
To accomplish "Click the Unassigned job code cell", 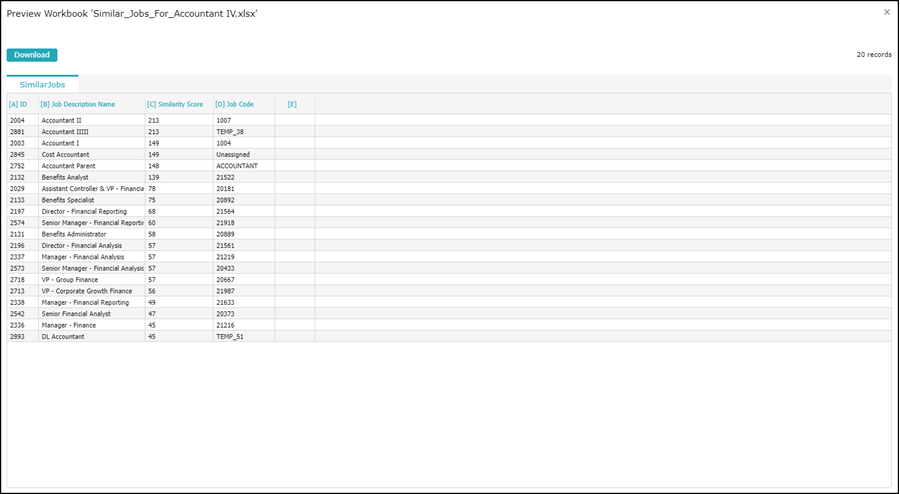I will point(232,155).
